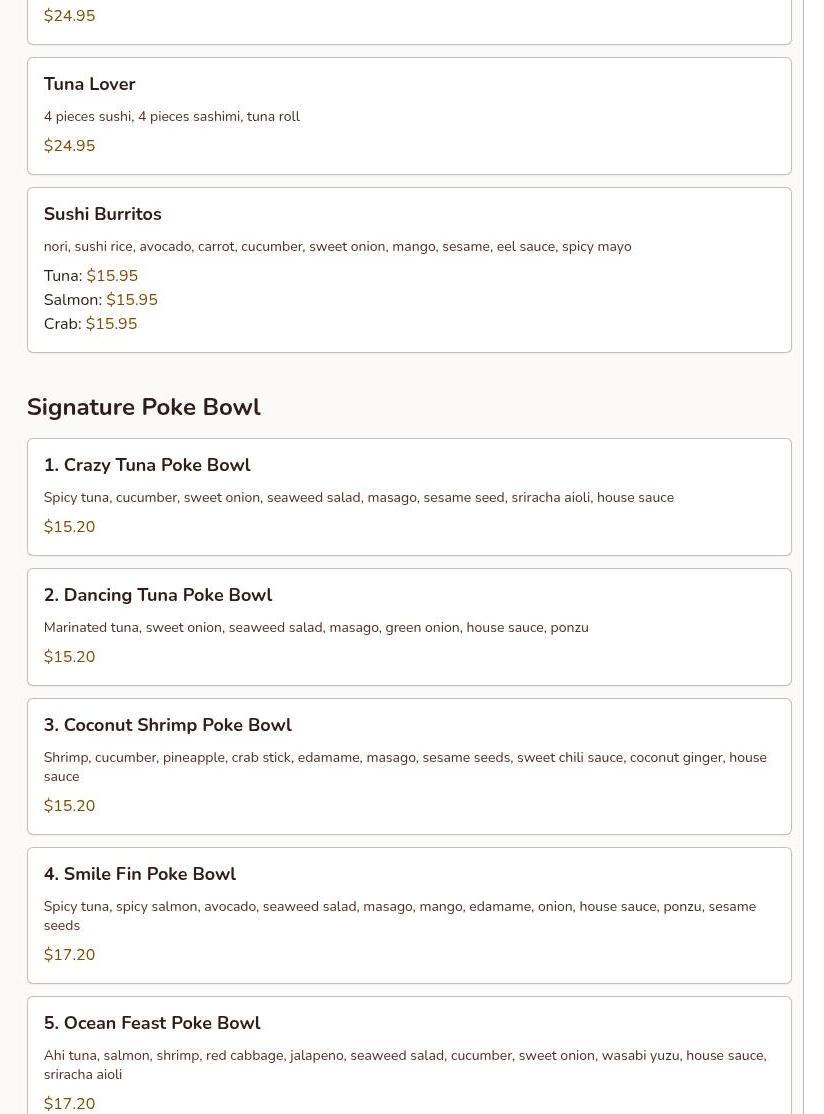Click the Smile Fin Poke Bowl description

coord(399,916)
